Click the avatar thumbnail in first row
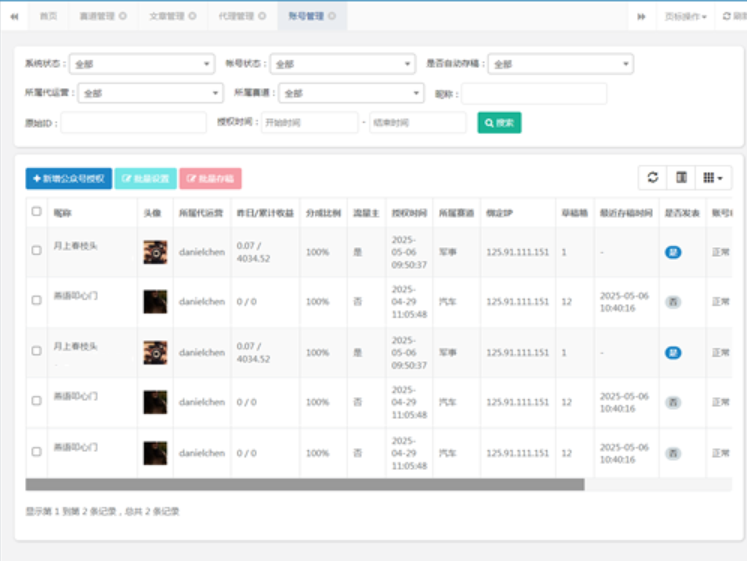747x561 pixels. 155,252
